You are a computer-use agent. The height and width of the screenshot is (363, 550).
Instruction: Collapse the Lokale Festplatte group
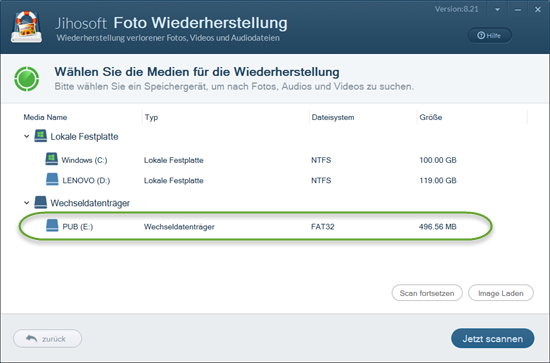pos(26,136)
